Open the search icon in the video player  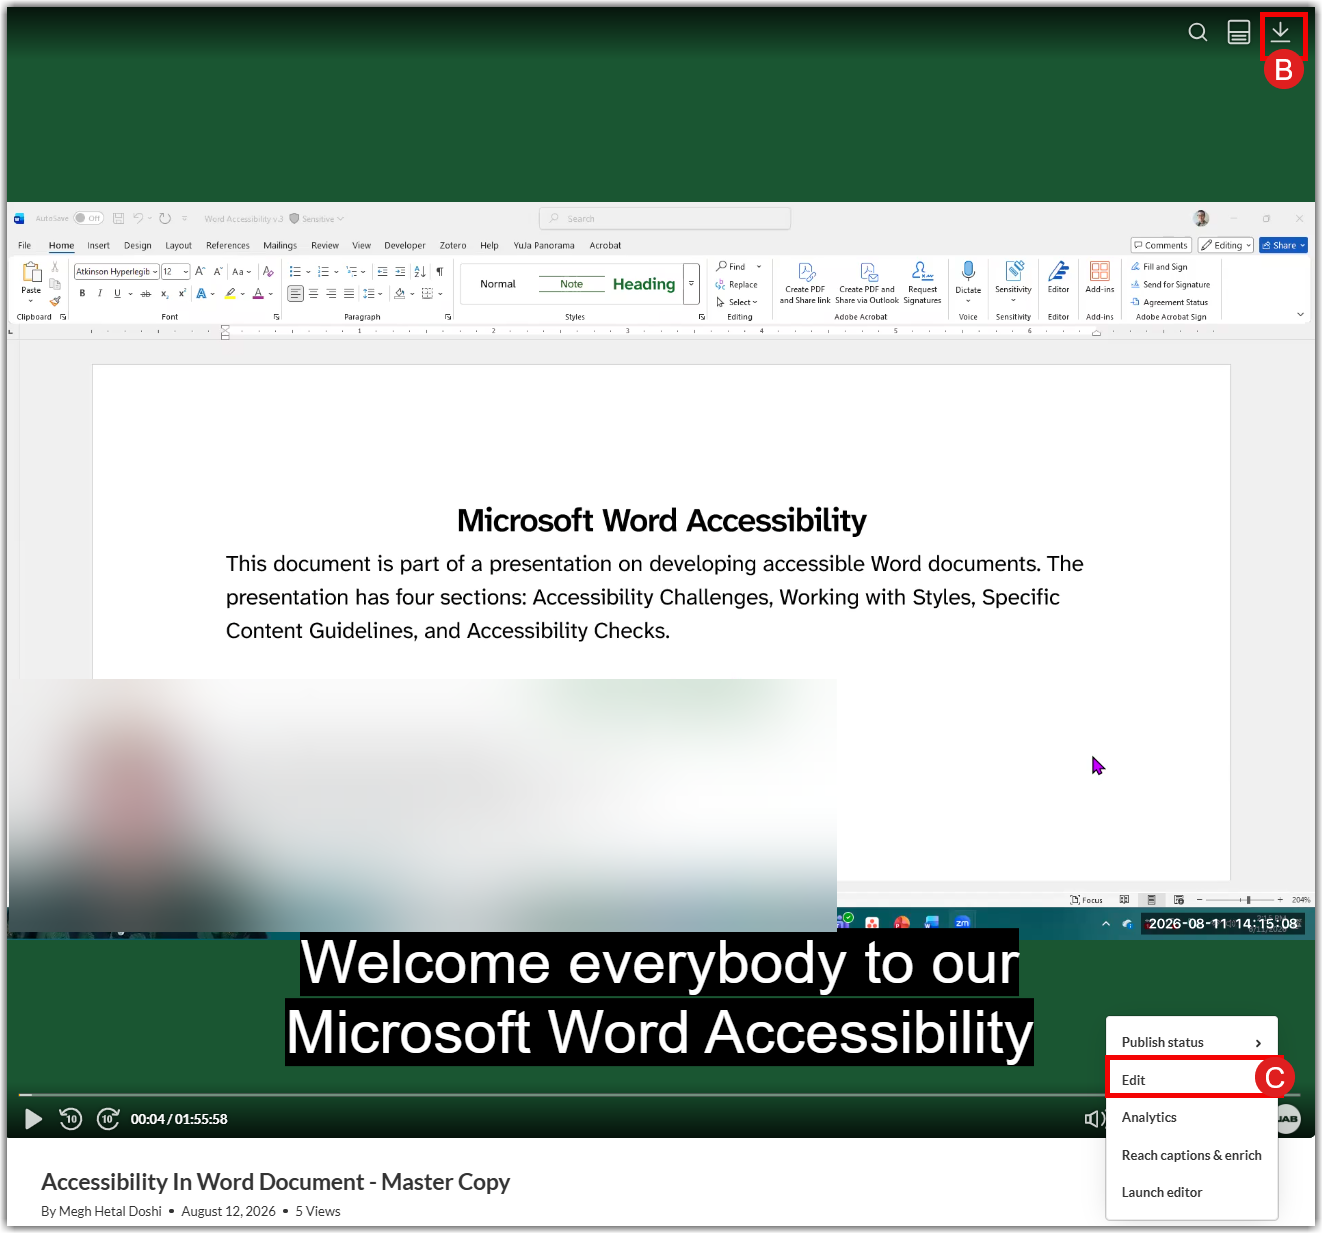1197,33
